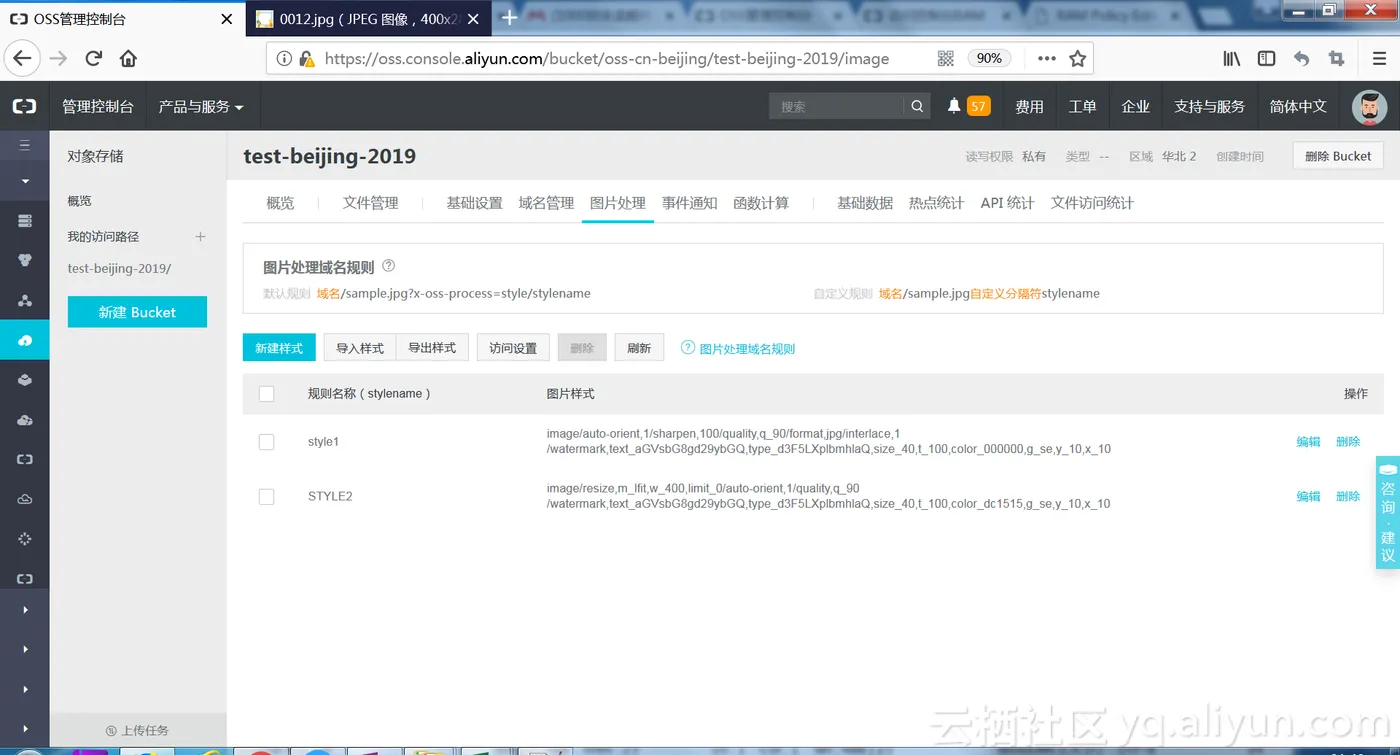Open test-beijing-2019/ in the left panel

pyautogui.click(x=119, y=269)
